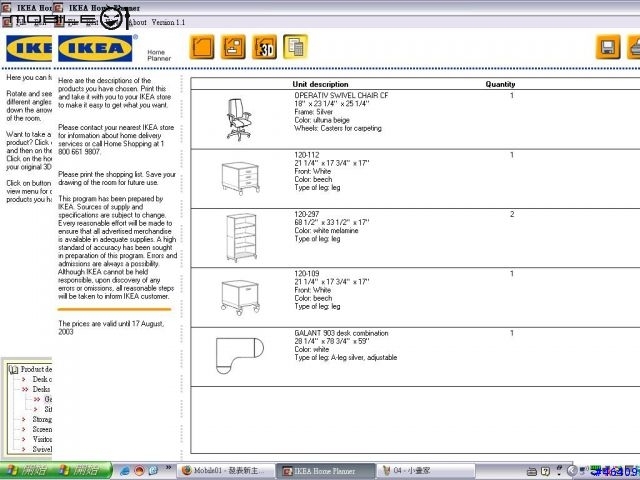Select the shopping list calculator icon

click(x=295, y=47)
